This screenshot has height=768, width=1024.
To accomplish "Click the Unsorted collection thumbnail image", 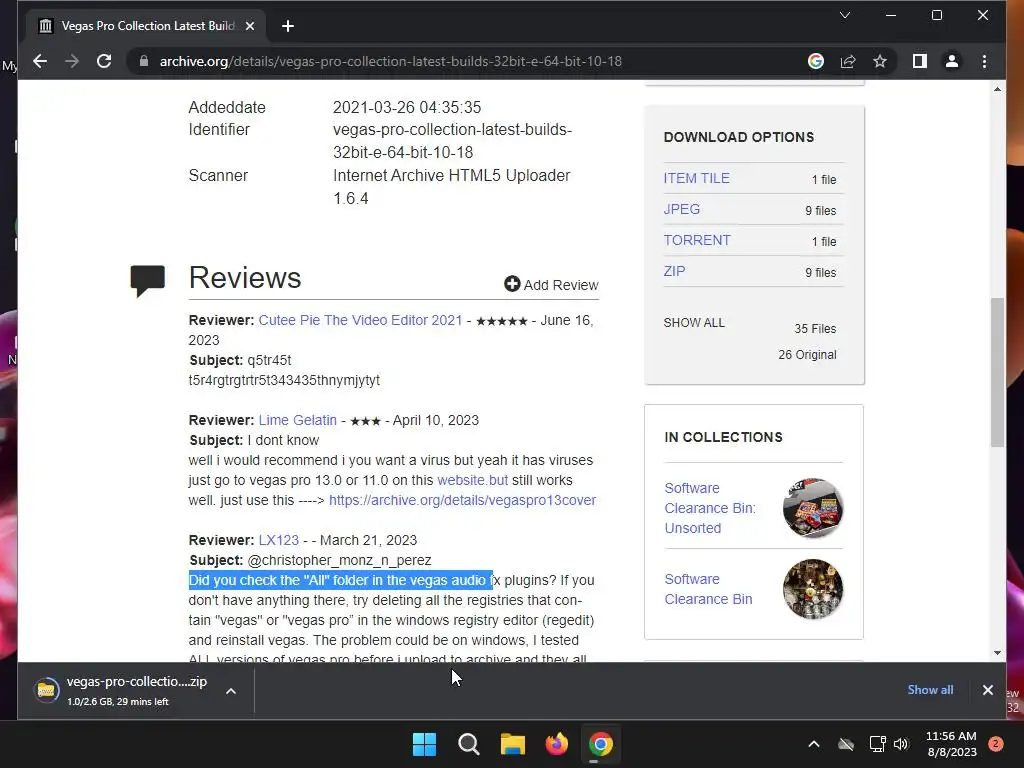I will [x=812, y=508].
